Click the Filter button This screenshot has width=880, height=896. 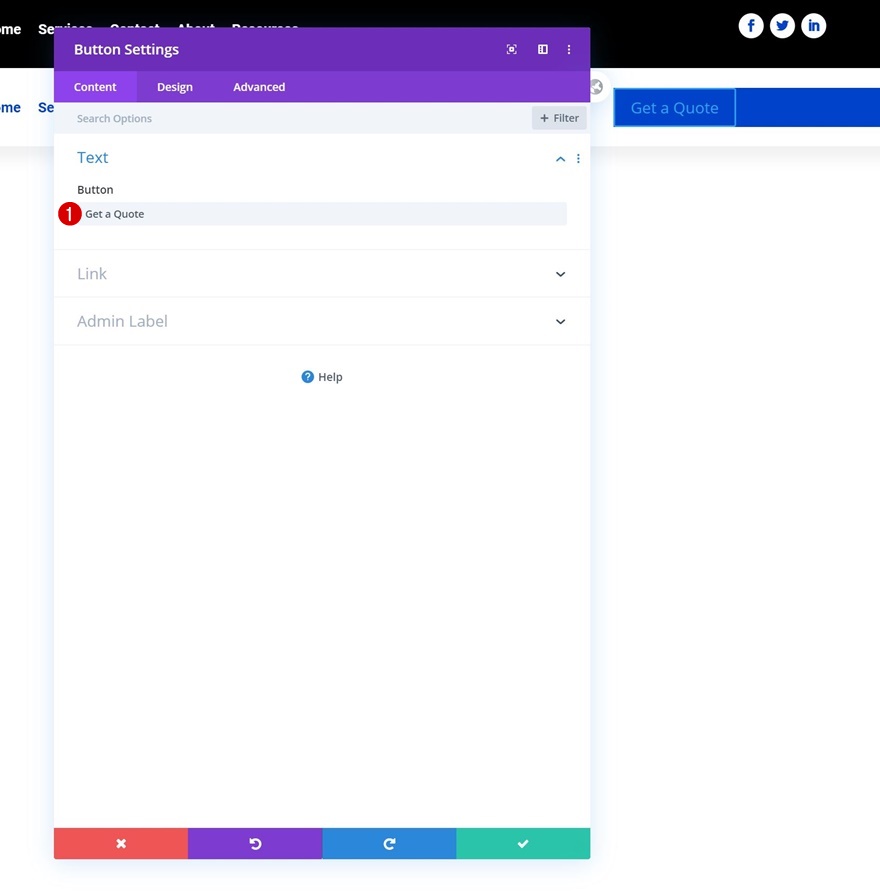point(559,117)
